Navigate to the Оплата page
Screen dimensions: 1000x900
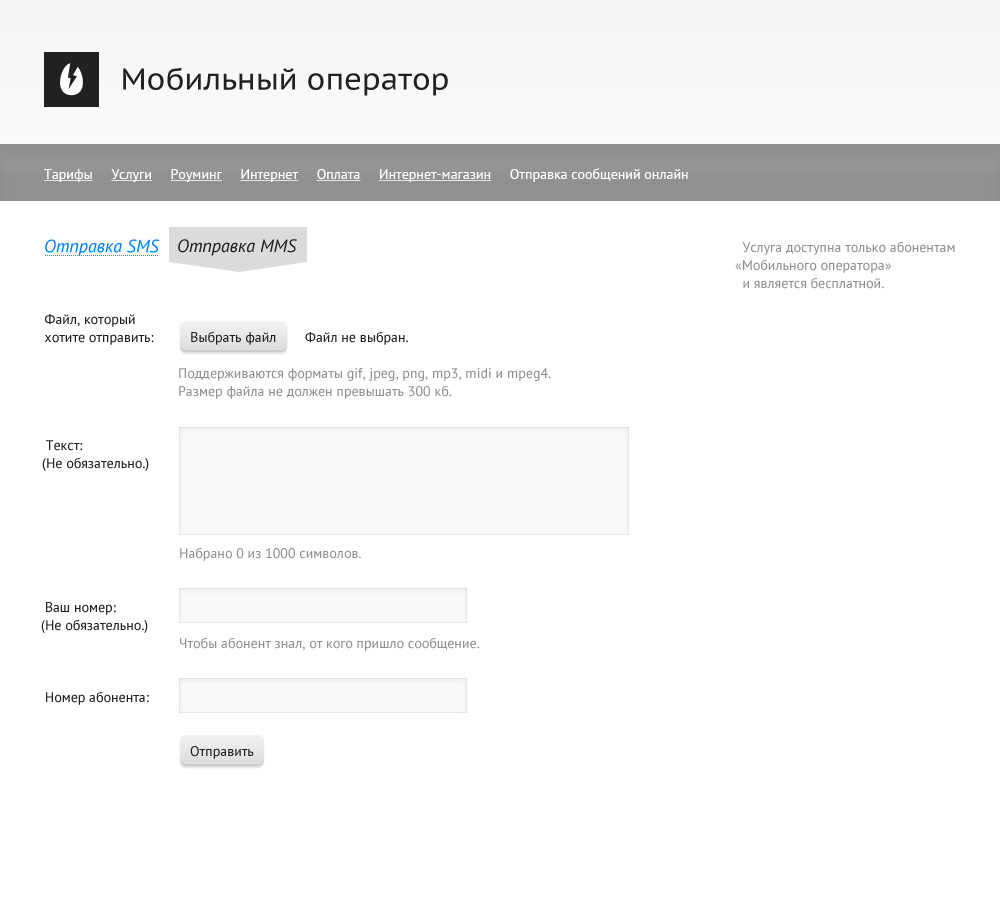pos(338,174)
